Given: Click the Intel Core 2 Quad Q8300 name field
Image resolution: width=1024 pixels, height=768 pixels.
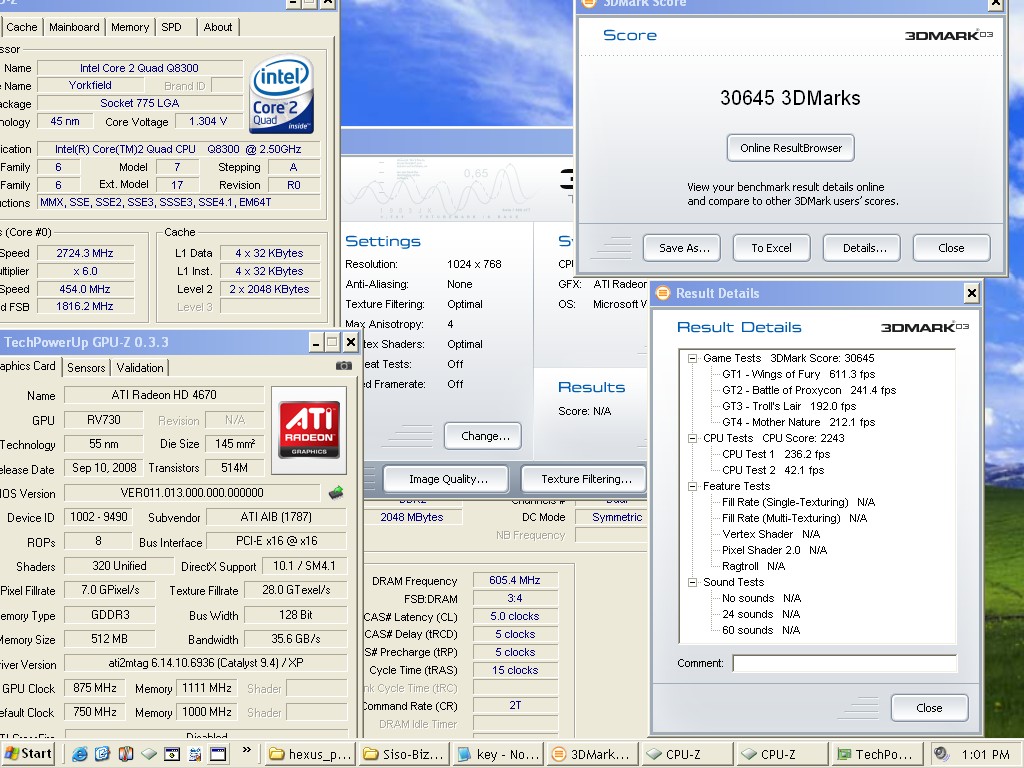Looking at the screenshot, I should click(x=139, y=68).
